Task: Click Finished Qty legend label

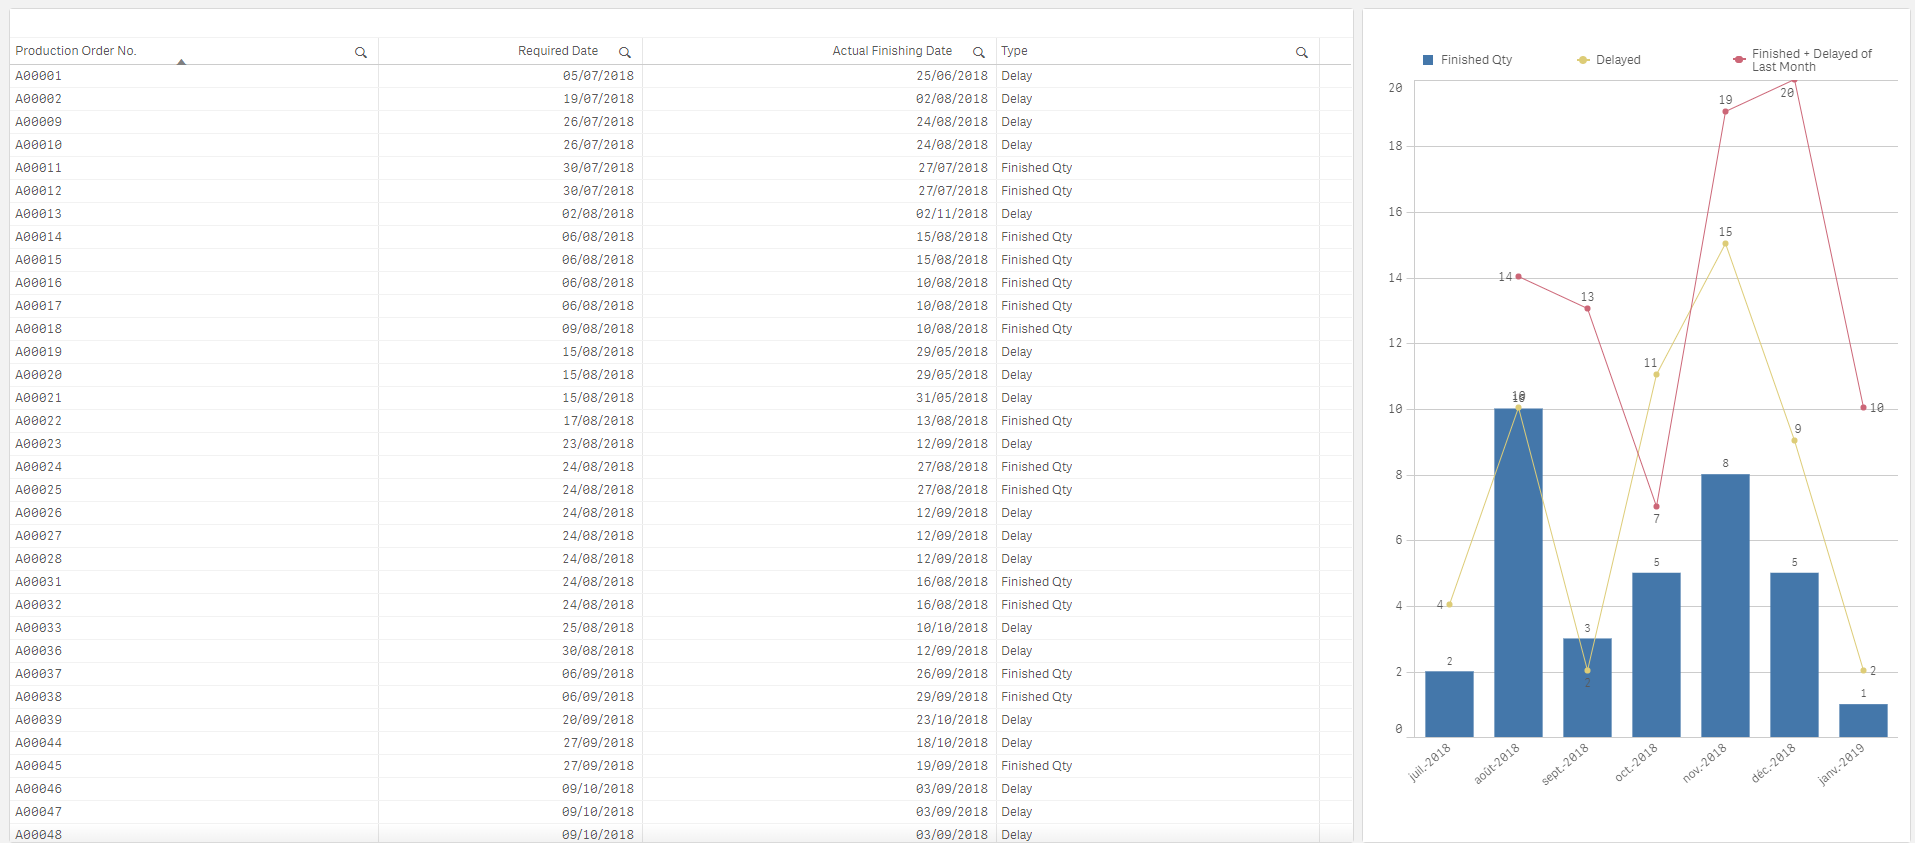Action: [1476, 60]
